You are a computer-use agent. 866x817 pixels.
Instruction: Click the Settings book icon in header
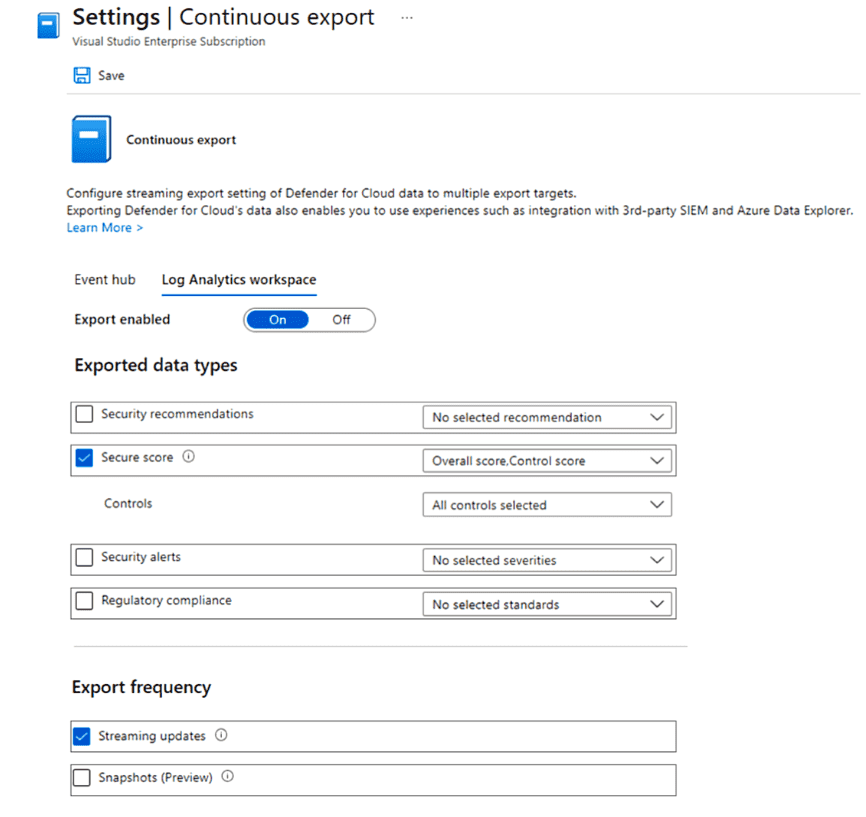[x=47, y=26]
